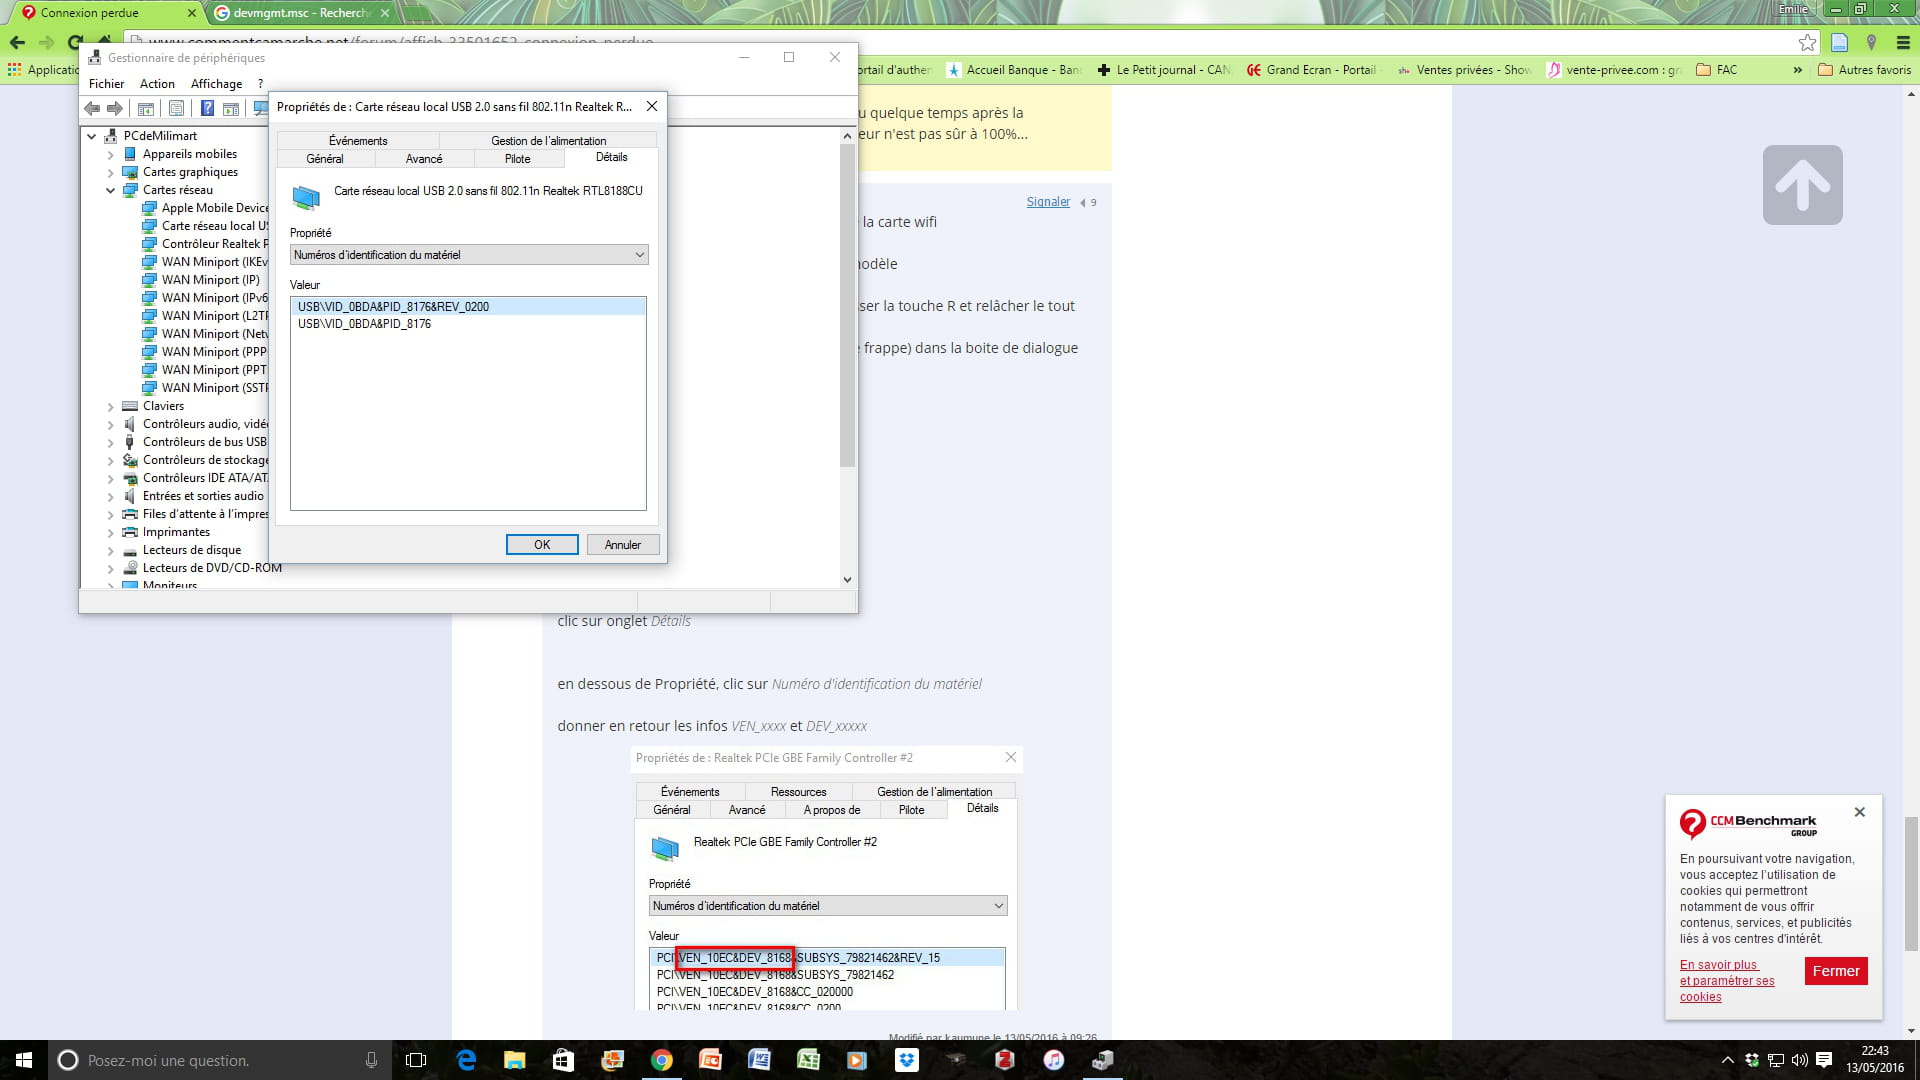Click Cortana search box 'Posez-moi une question'

coord(219,1060)
